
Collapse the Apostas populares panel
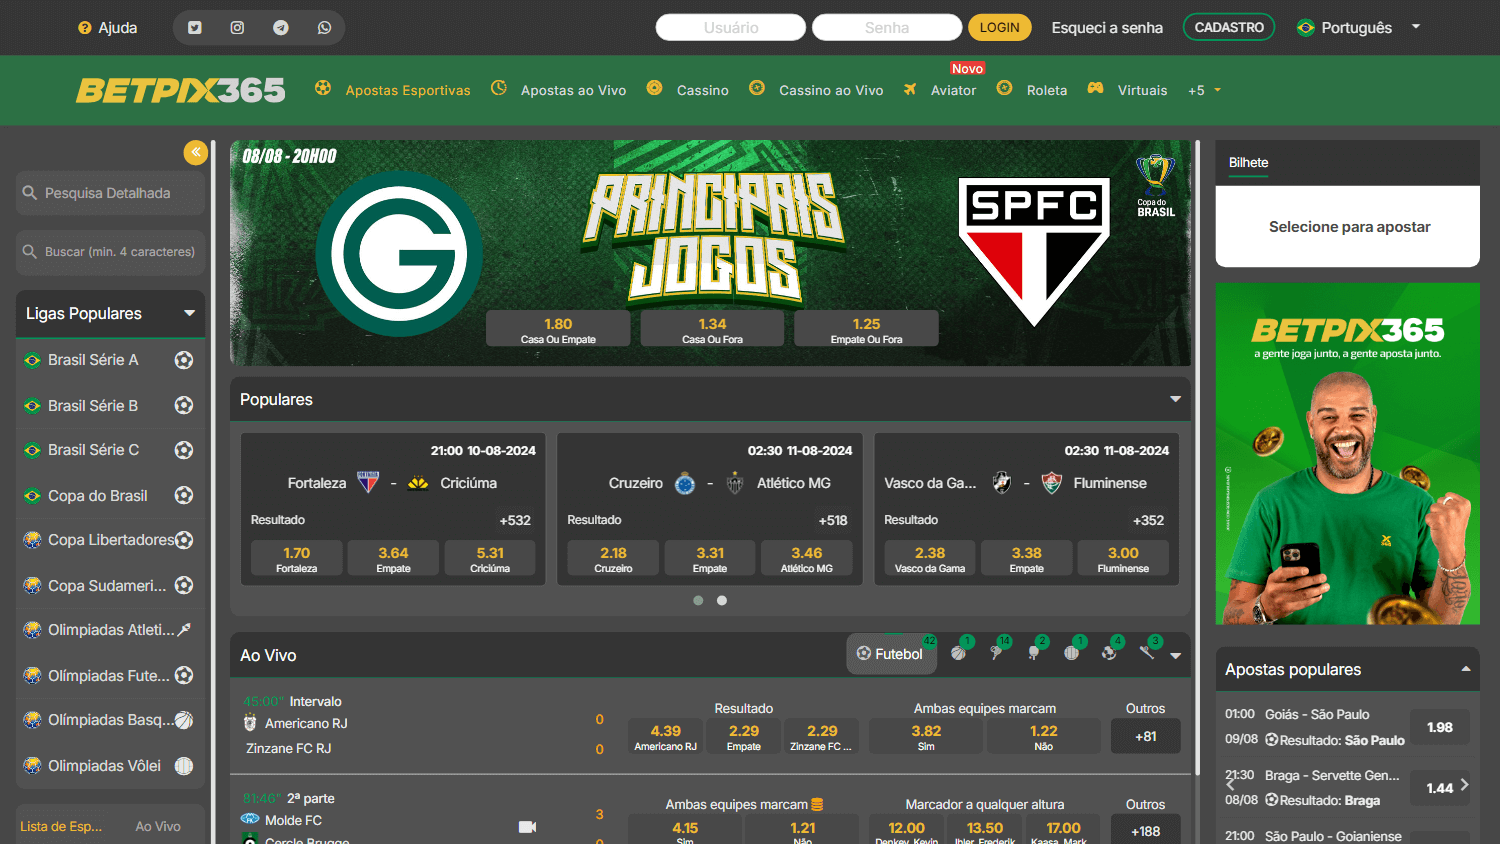pos(1466,669)
